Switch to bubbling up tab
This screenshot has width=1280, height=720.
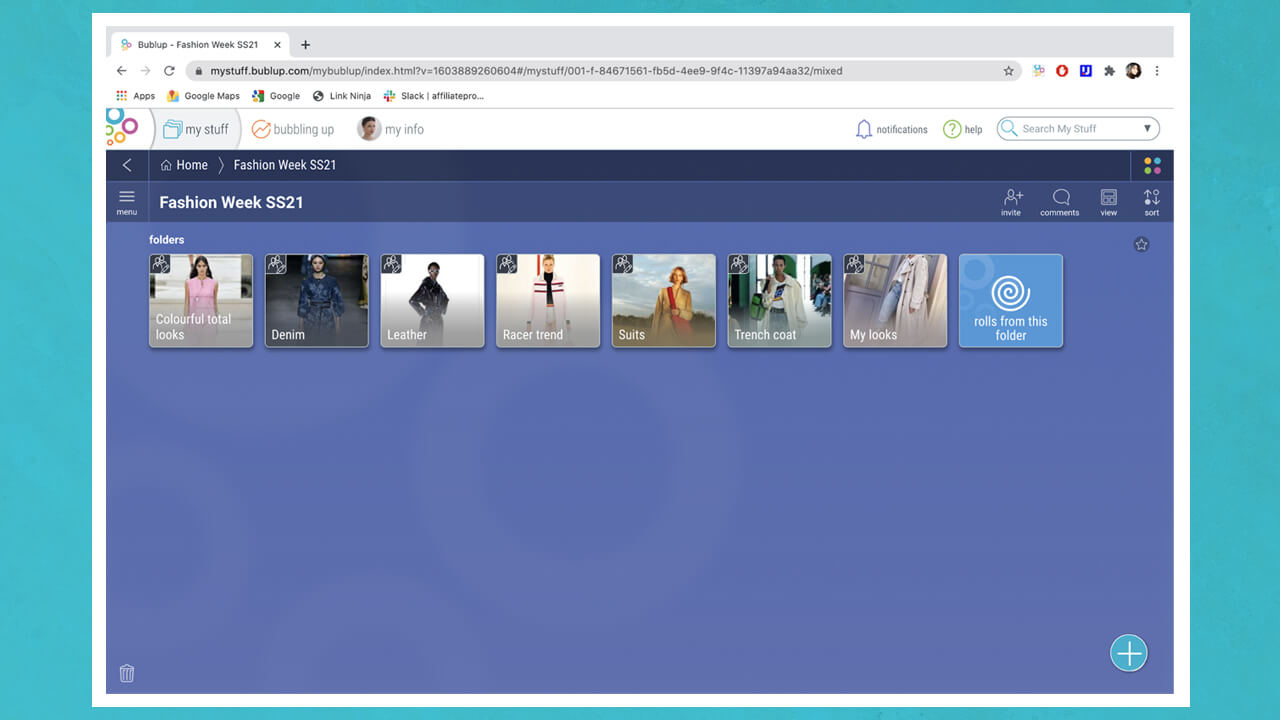(293, 129)
